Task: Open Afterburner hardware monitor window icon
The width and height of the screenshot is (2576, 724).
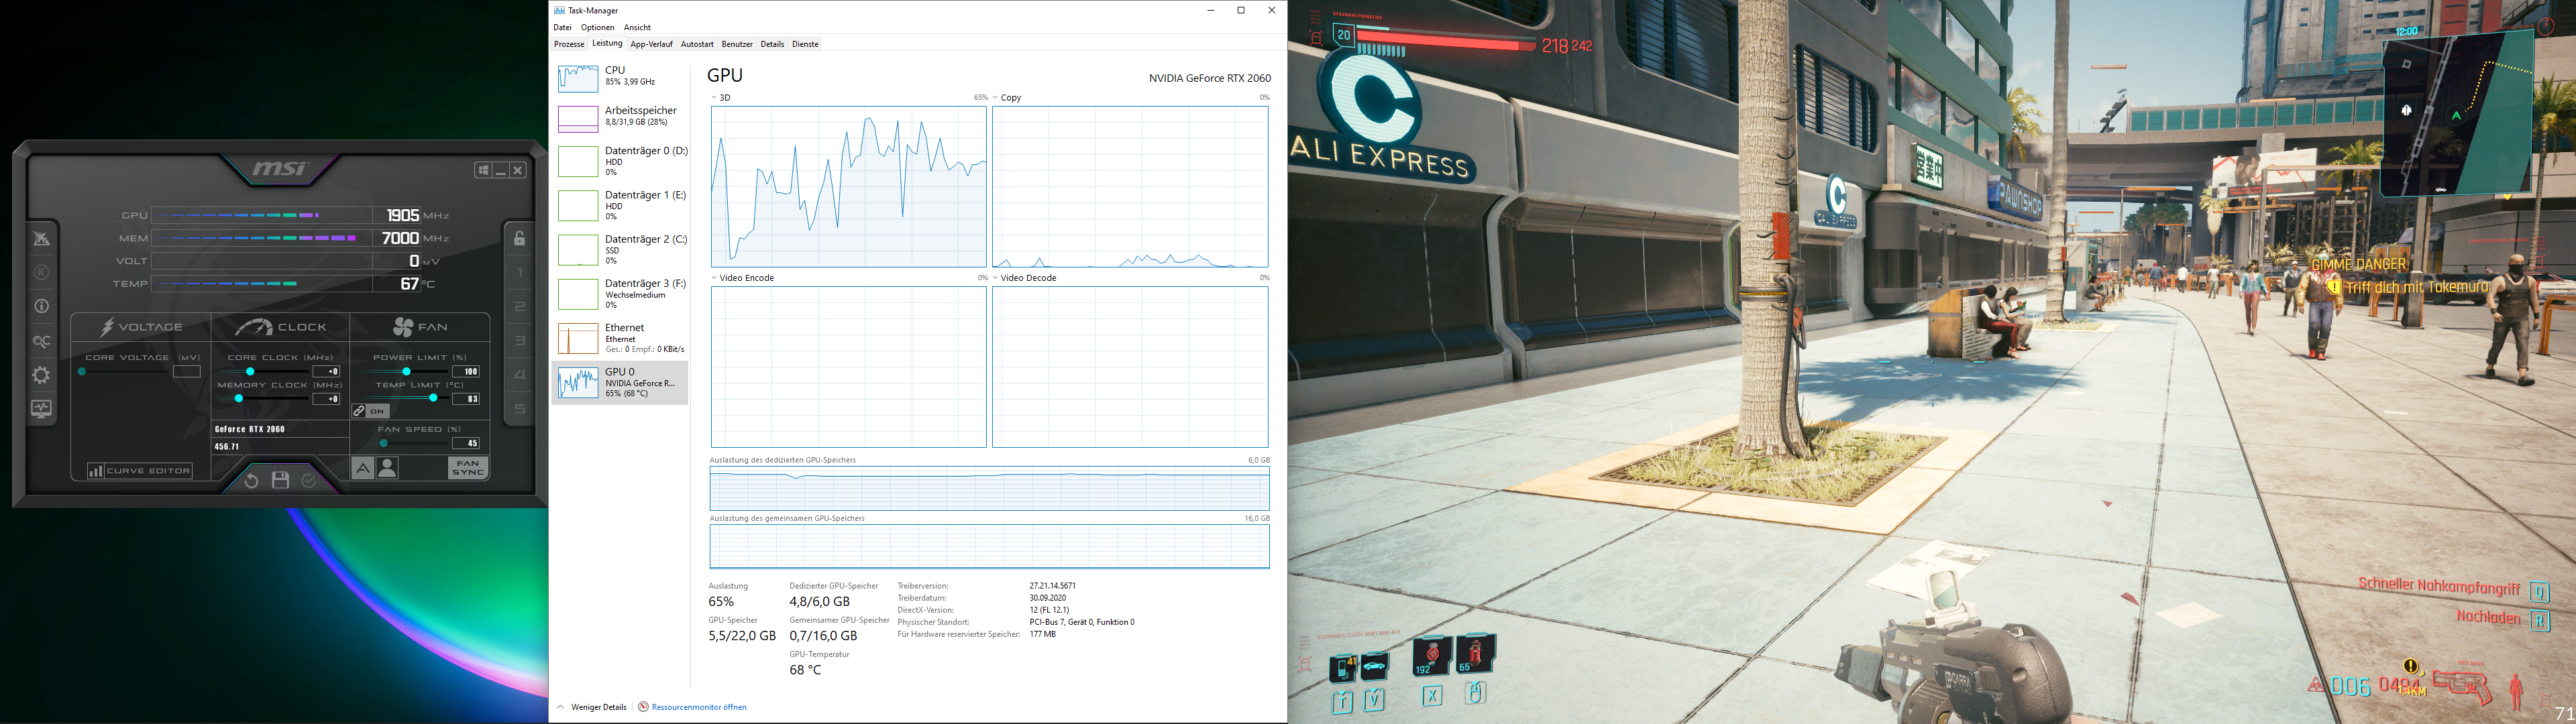Action: 41,408
